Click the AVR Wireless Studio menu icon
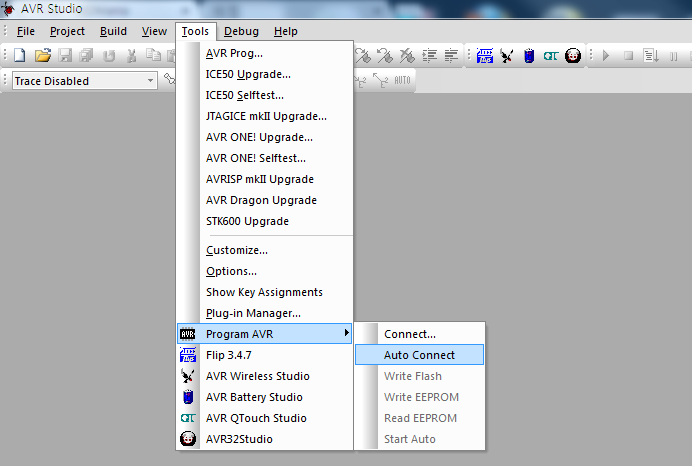Viewport: 692px width, 466px height. [188, 376]
